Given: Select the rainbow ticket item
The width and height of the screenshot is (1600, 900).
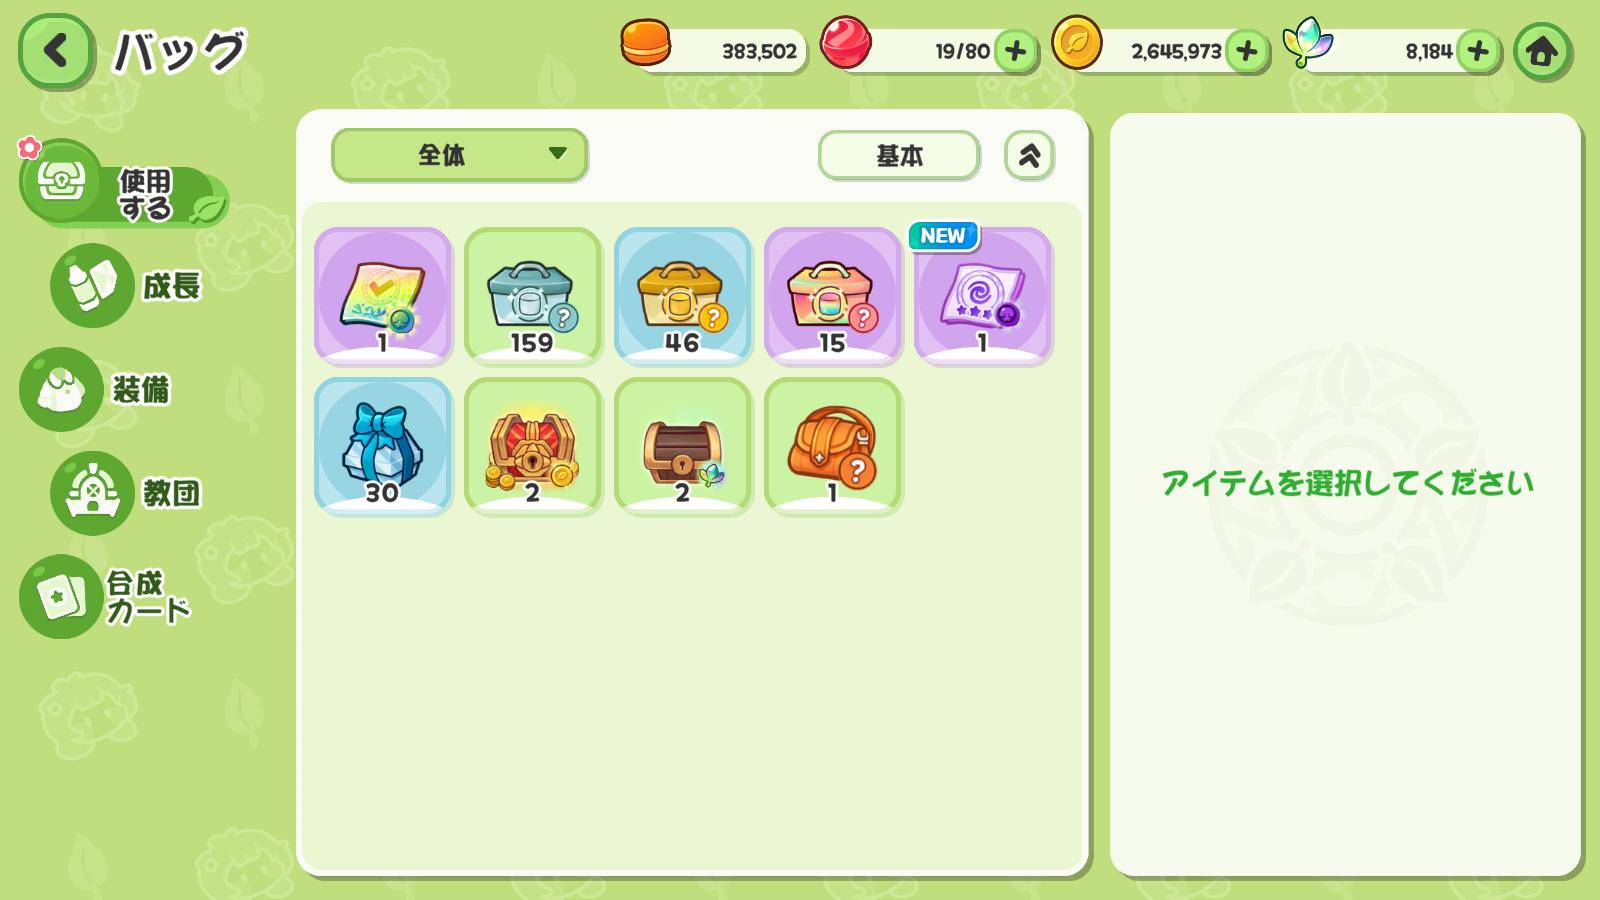Looking at the screenshot, I should (x=383, y=295).
